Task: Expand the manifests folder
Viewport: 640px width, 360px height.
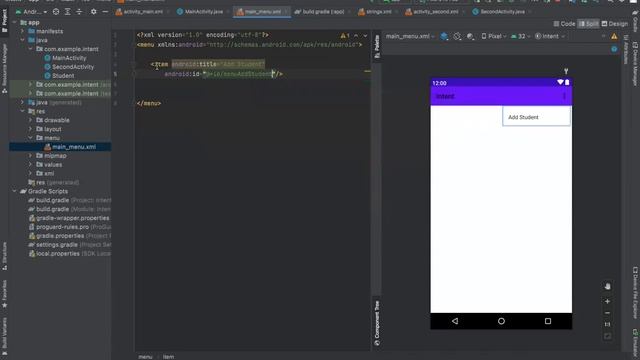Action: point(22,31)
